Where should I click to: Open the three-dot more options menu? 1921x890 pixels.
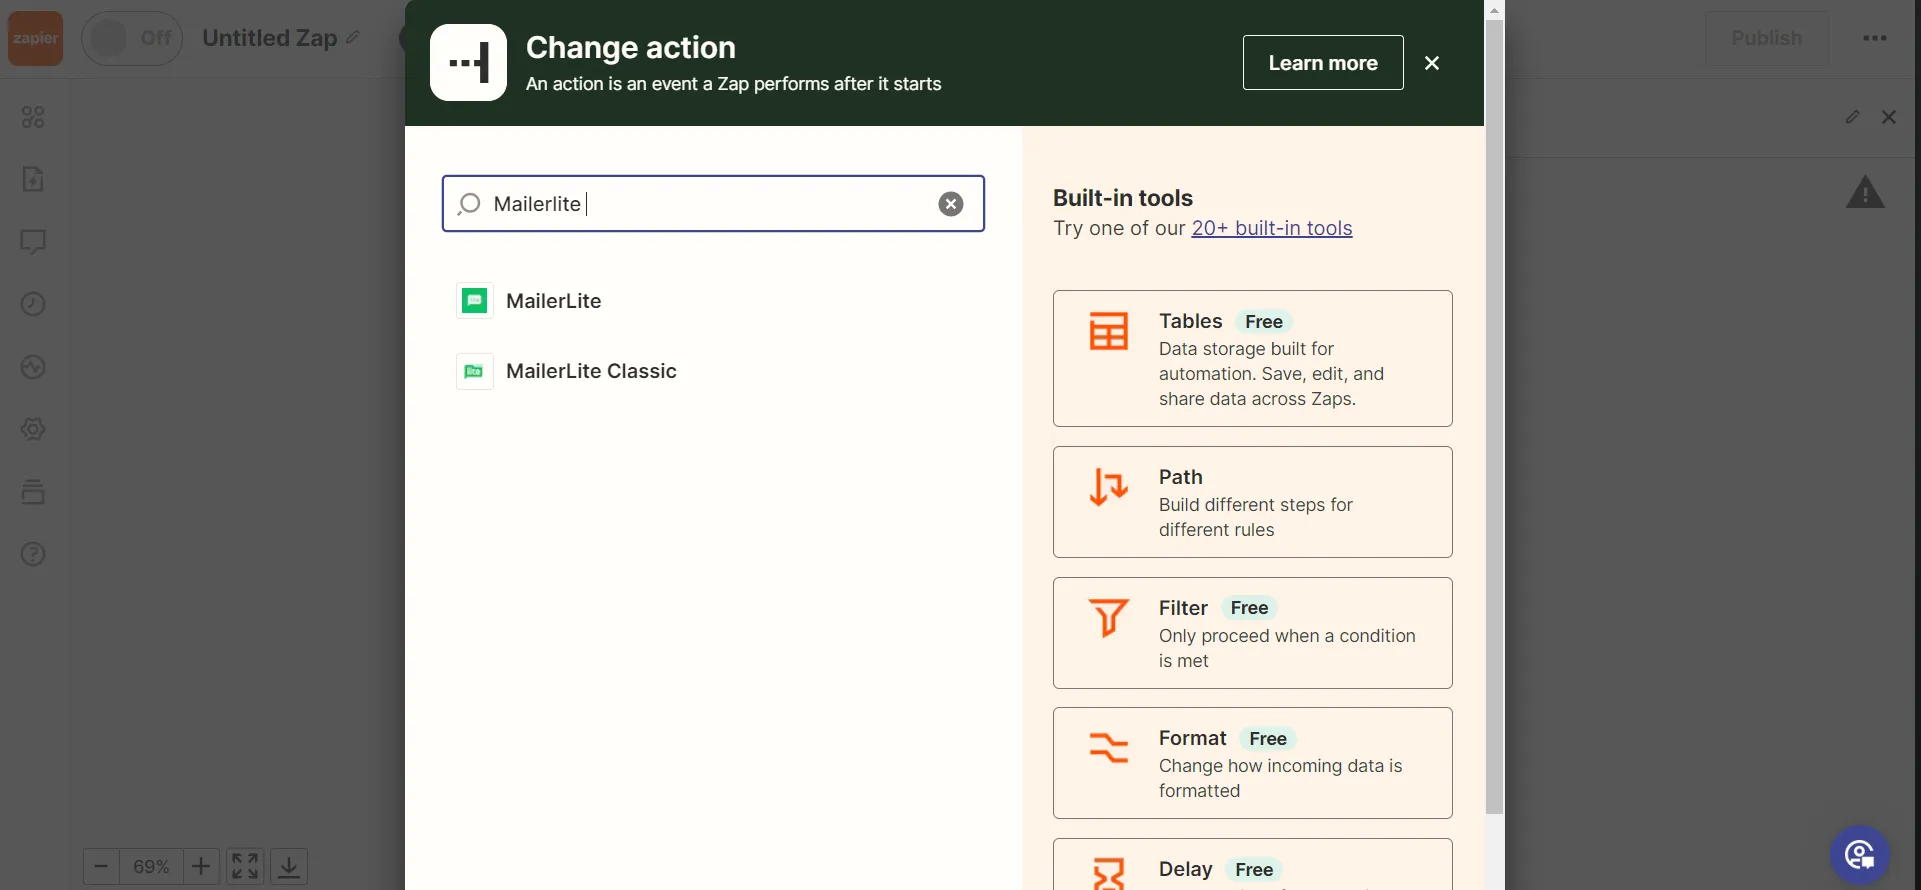pos(1875,38)
